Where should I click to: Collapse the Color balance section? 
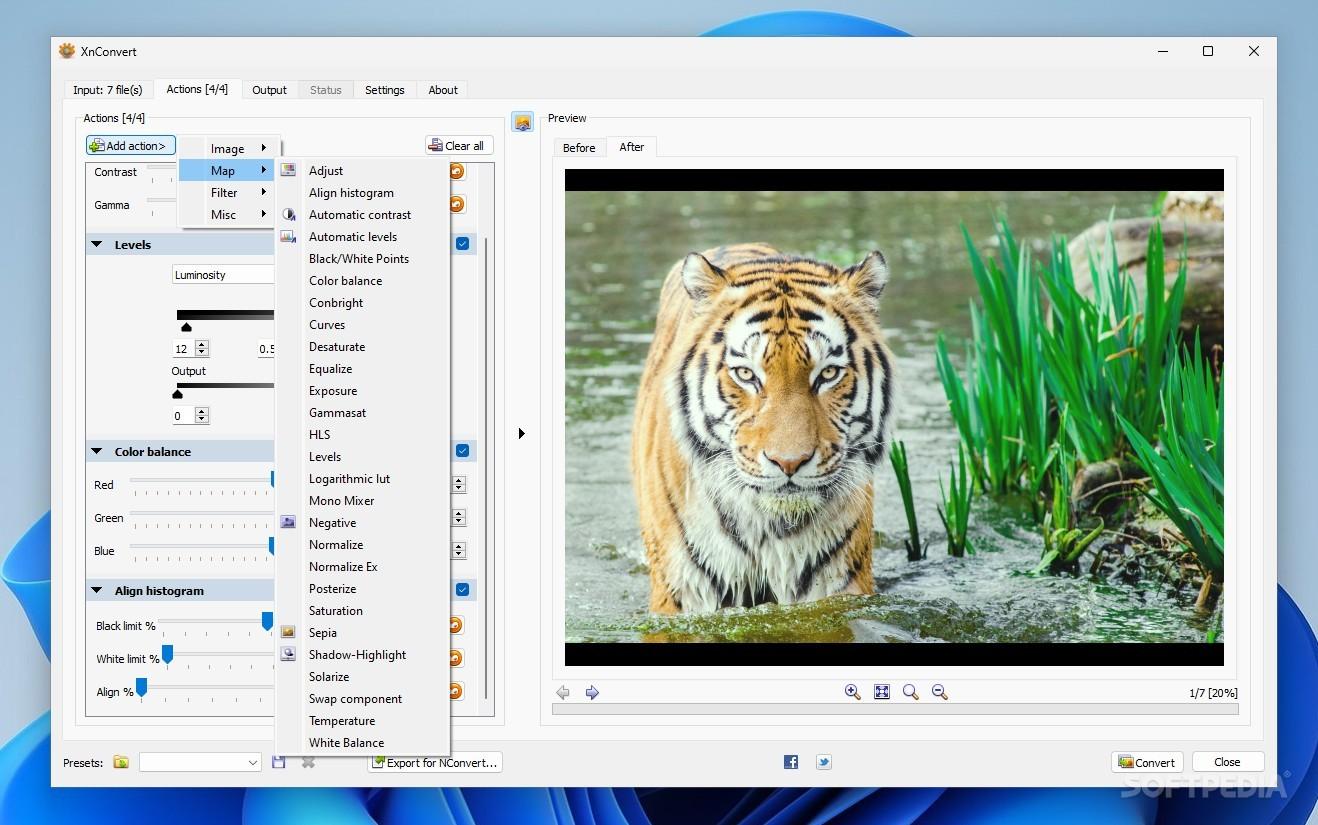97,451
